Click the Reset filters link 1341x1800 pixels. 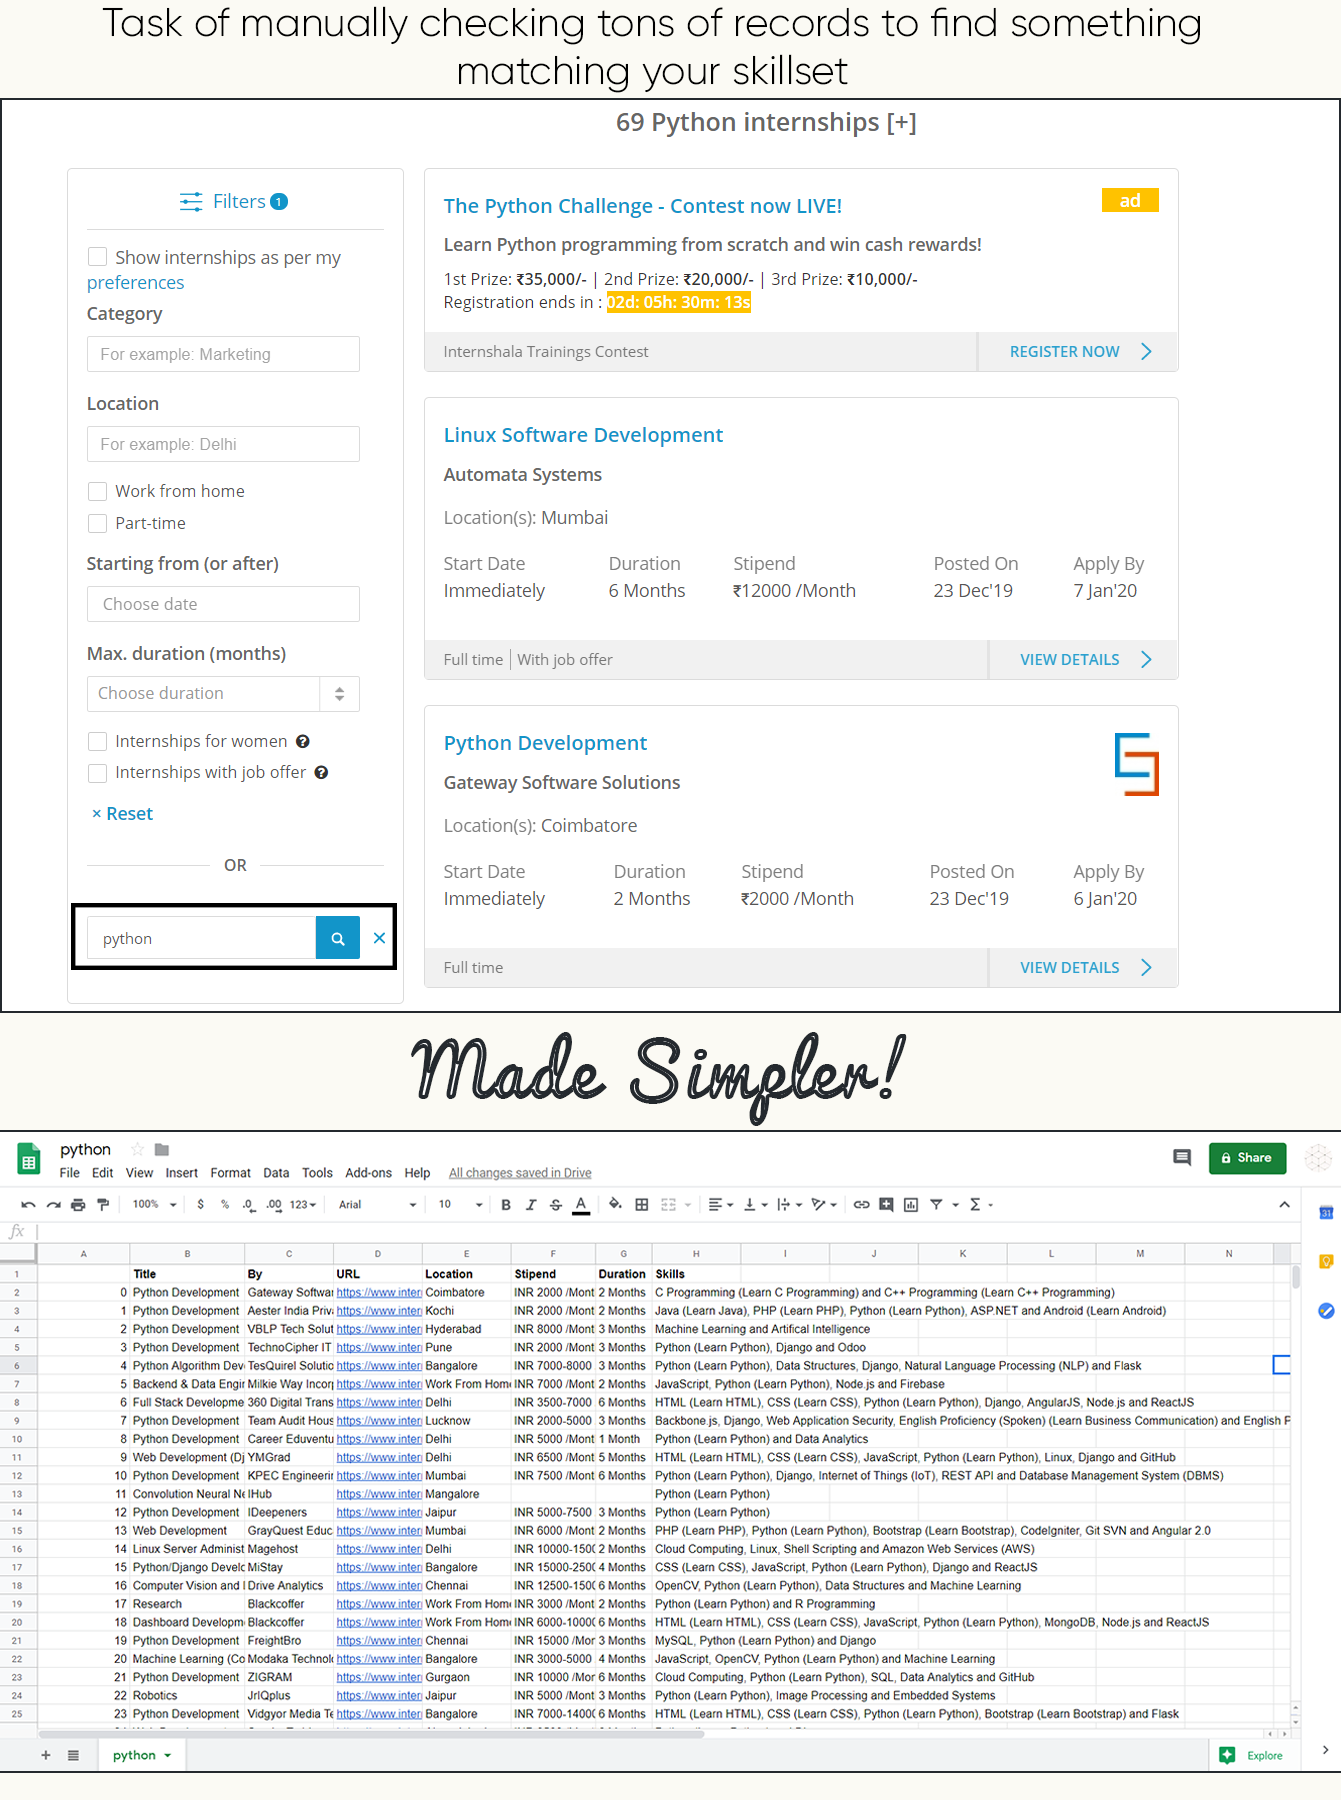click(x=122, y=814)
